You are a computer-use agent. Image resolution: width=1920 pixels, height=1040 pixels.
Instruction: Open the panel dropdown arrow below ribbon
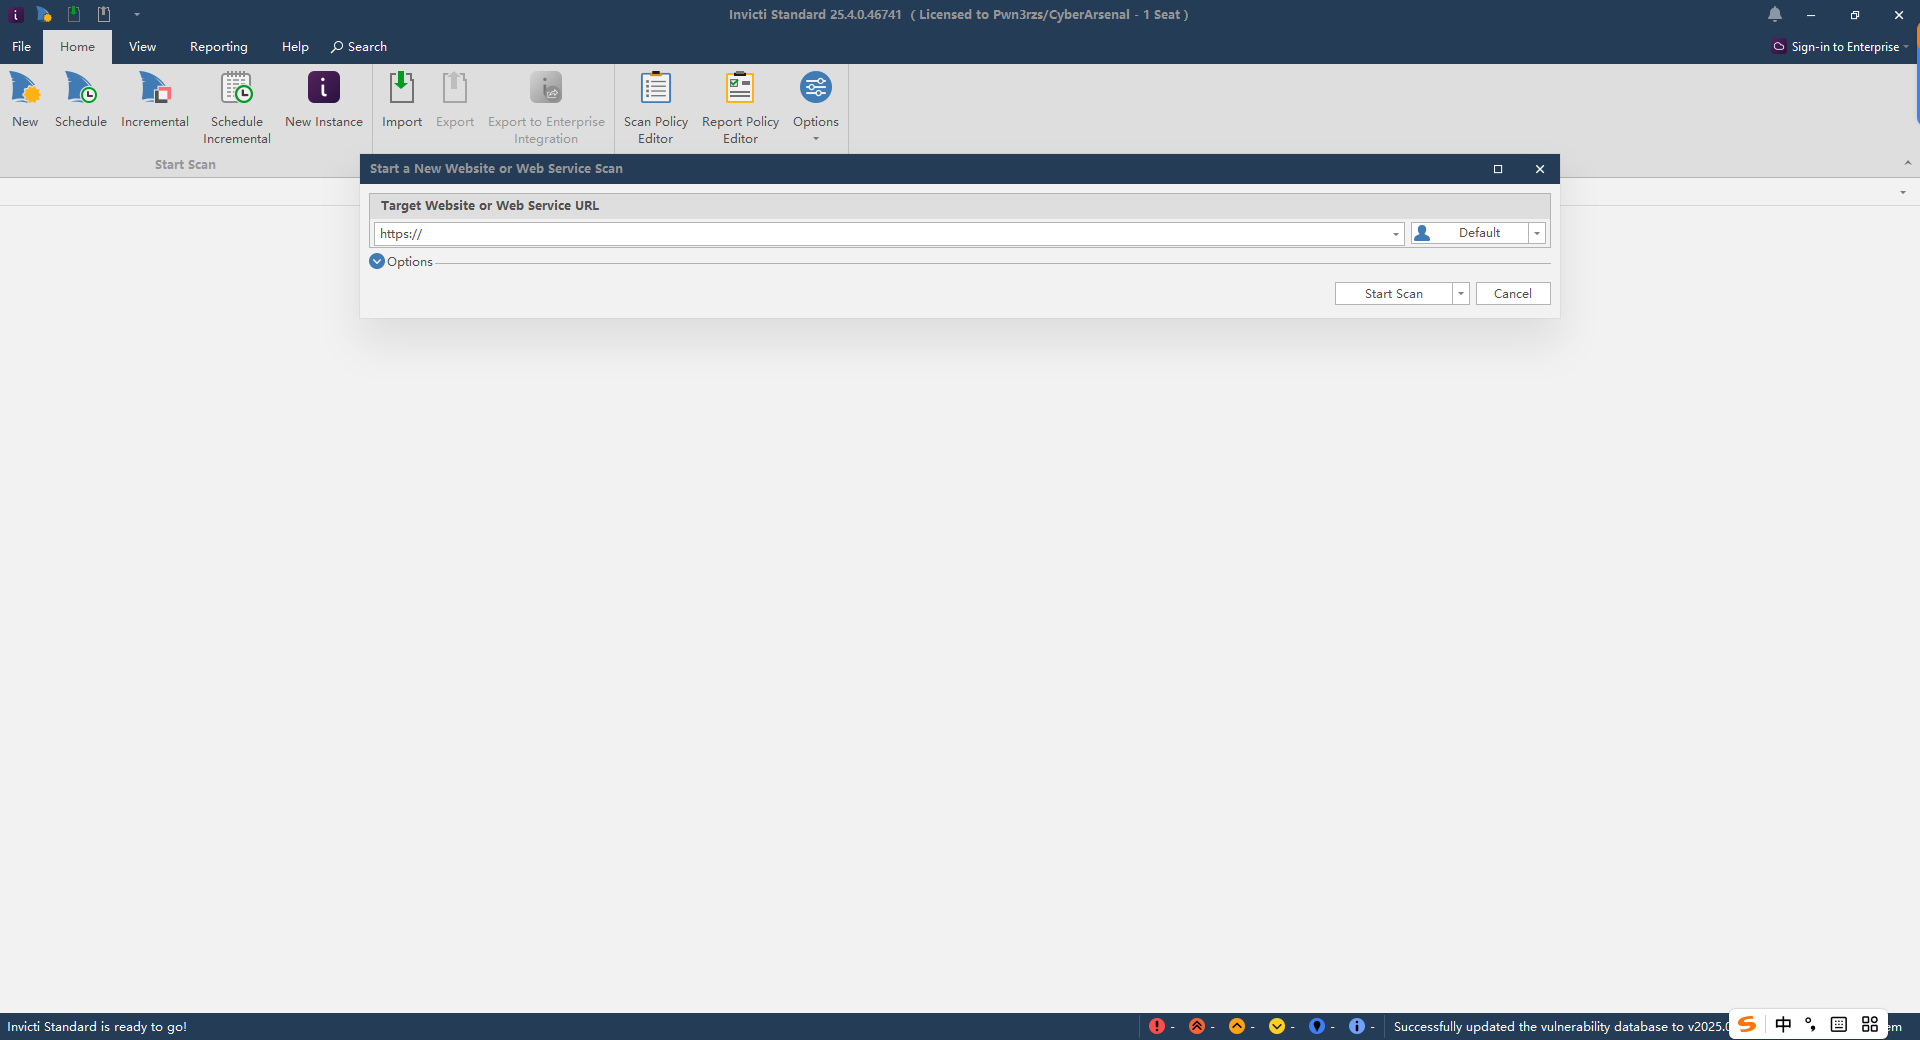1903,192
